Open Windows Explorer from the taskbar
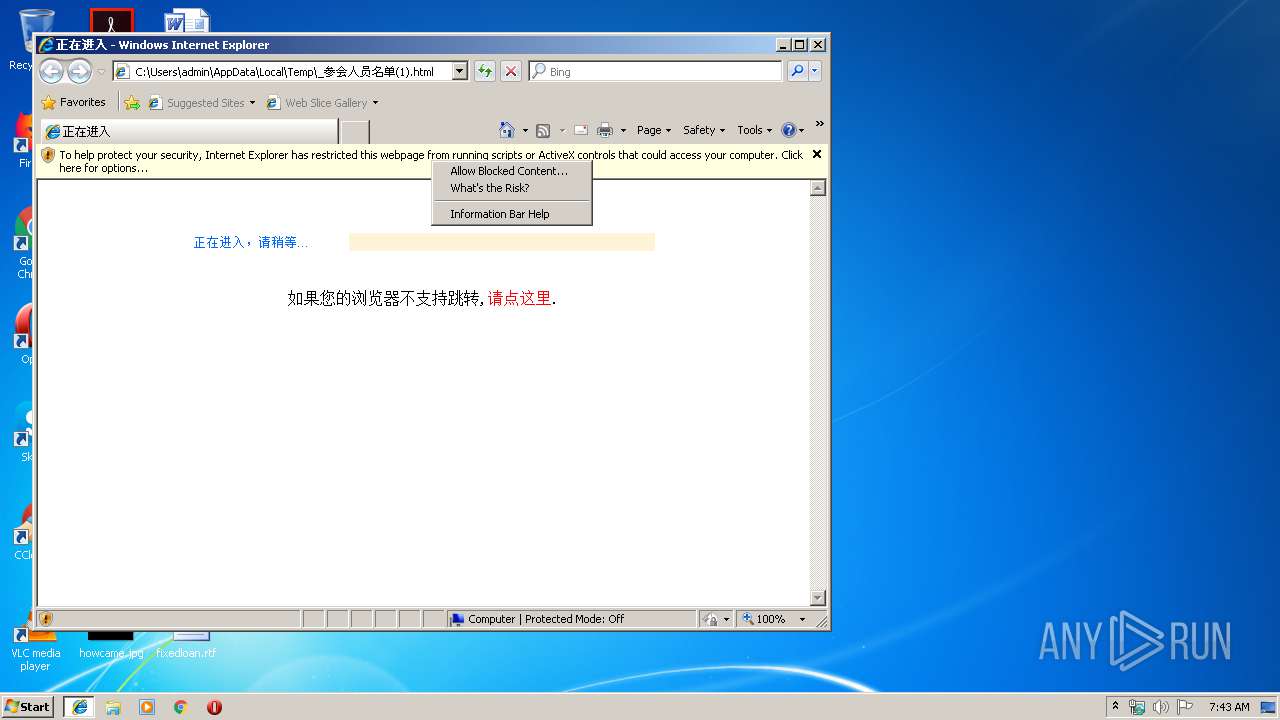This screenshot has height=720, width=1280. [x=113, y=706]
